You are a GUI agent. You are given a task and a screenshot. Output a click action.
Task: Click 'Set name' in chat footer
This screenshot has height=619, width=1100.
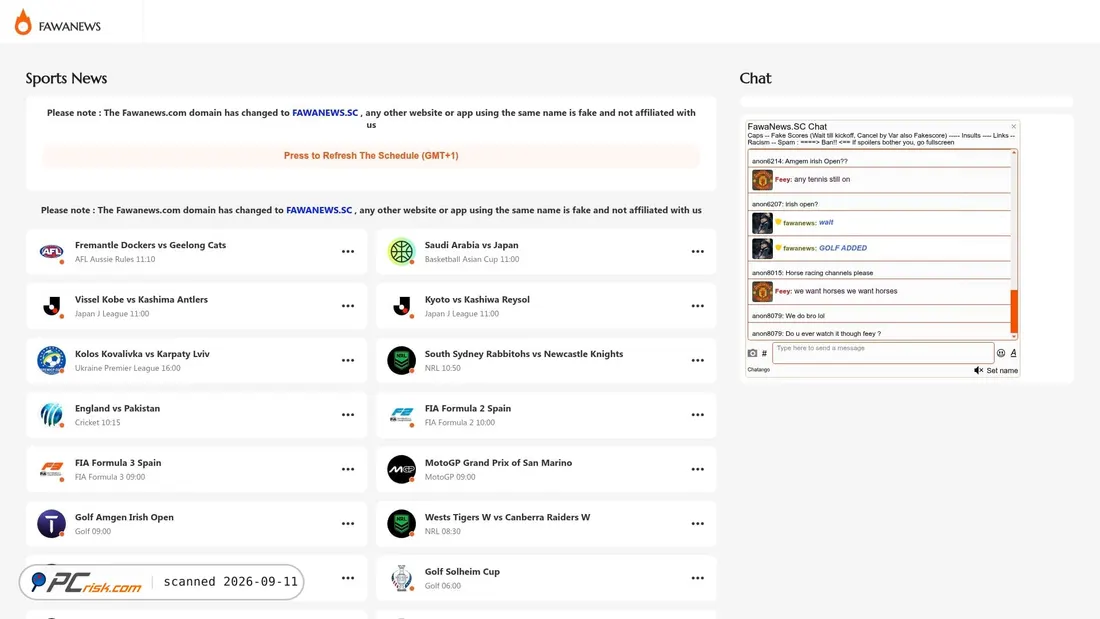pos(1002,371)
